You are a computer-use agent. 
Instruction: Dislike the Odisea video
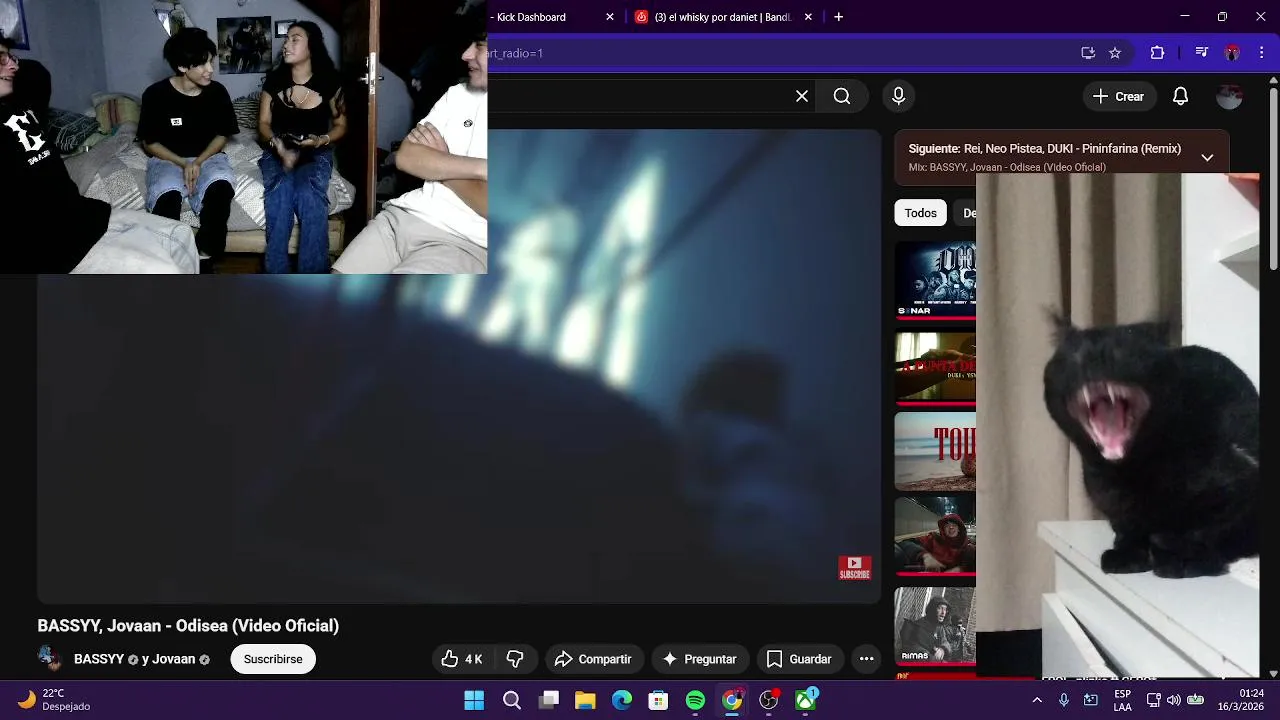[515, 659]
